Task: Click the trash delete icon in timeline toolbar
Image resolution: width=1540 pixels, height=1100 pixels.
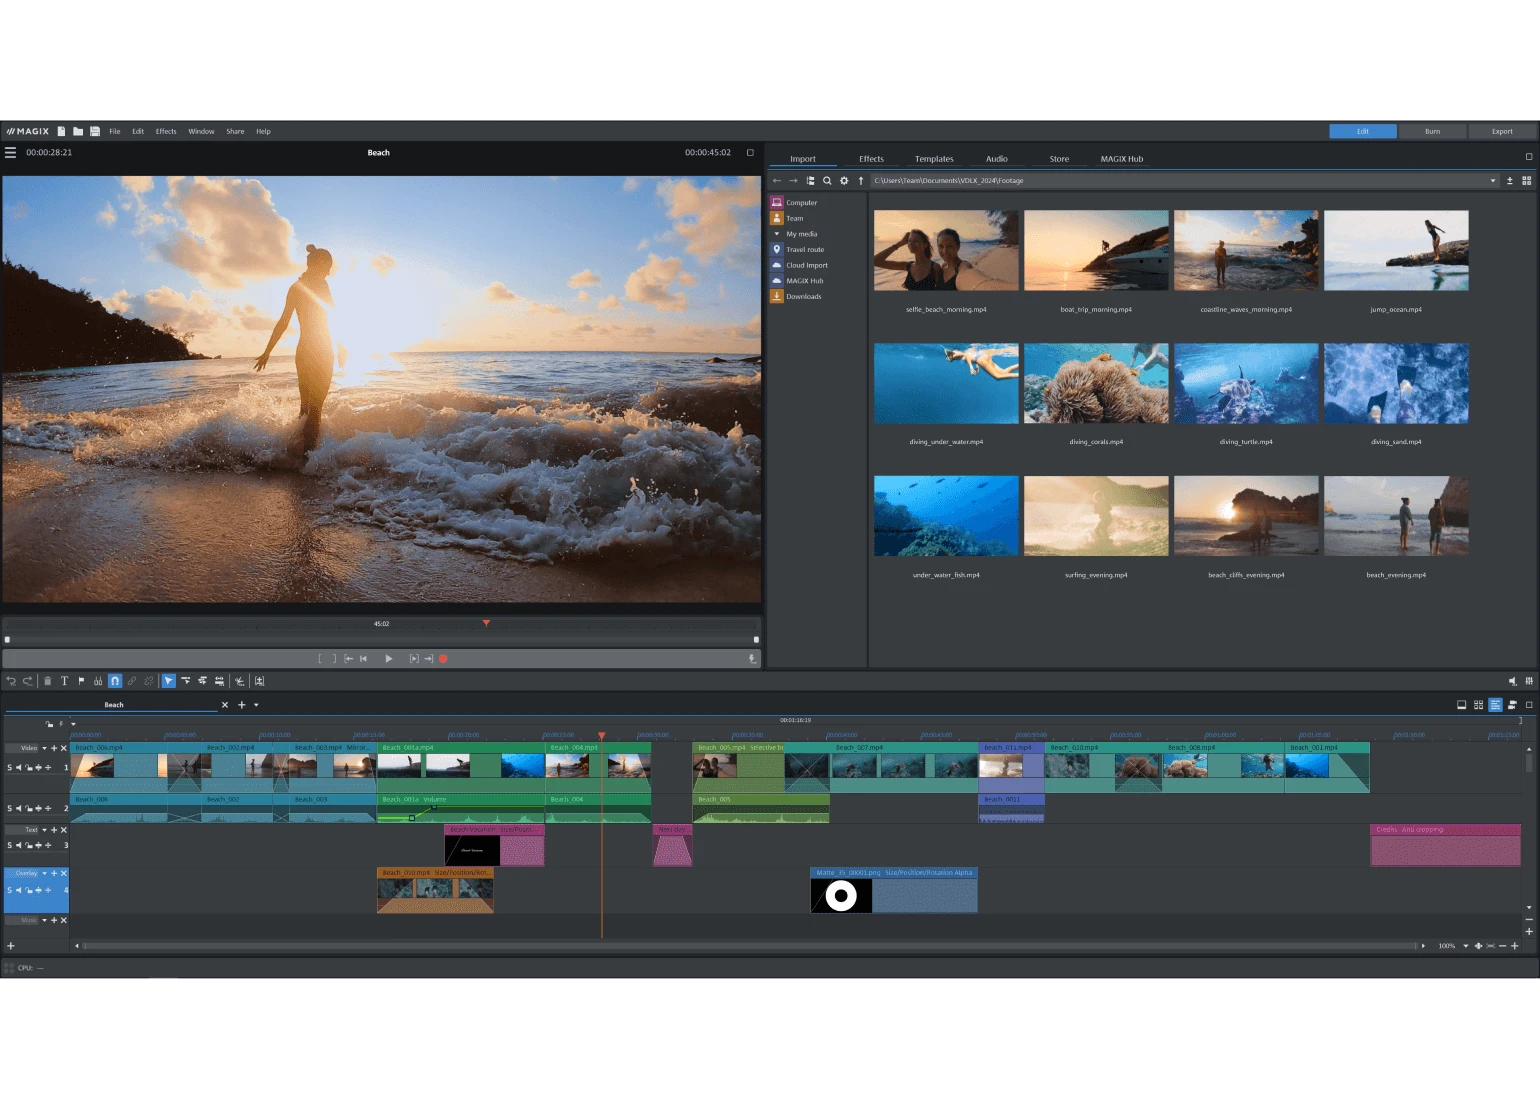Action: pos(47,681)
